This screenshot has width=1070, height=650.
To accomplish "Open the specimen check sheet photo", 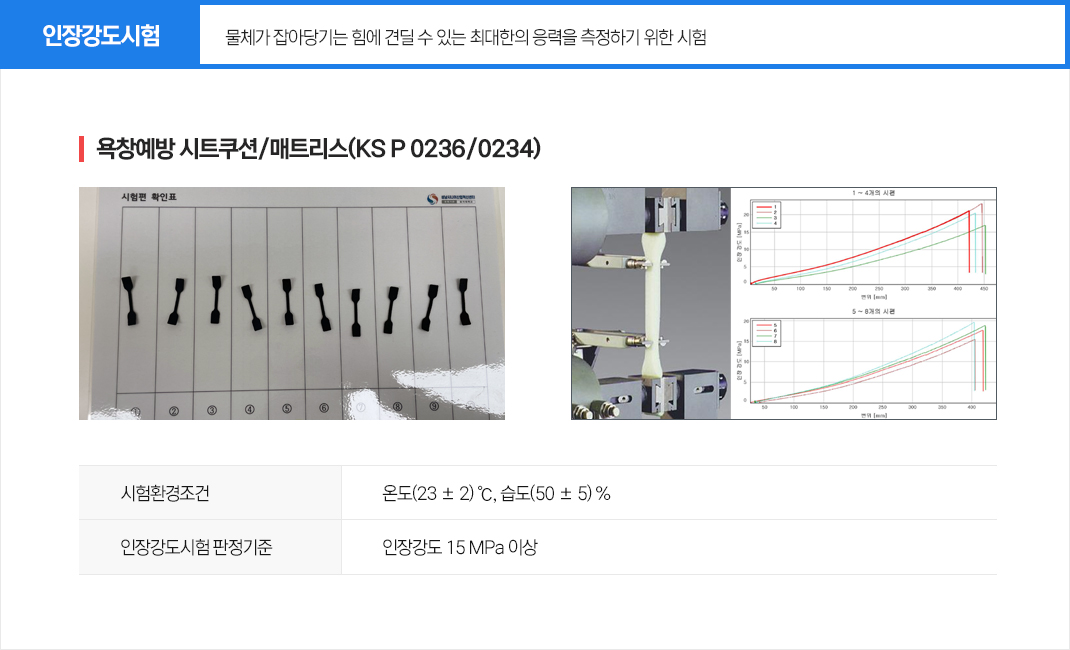I will (292, 304).
